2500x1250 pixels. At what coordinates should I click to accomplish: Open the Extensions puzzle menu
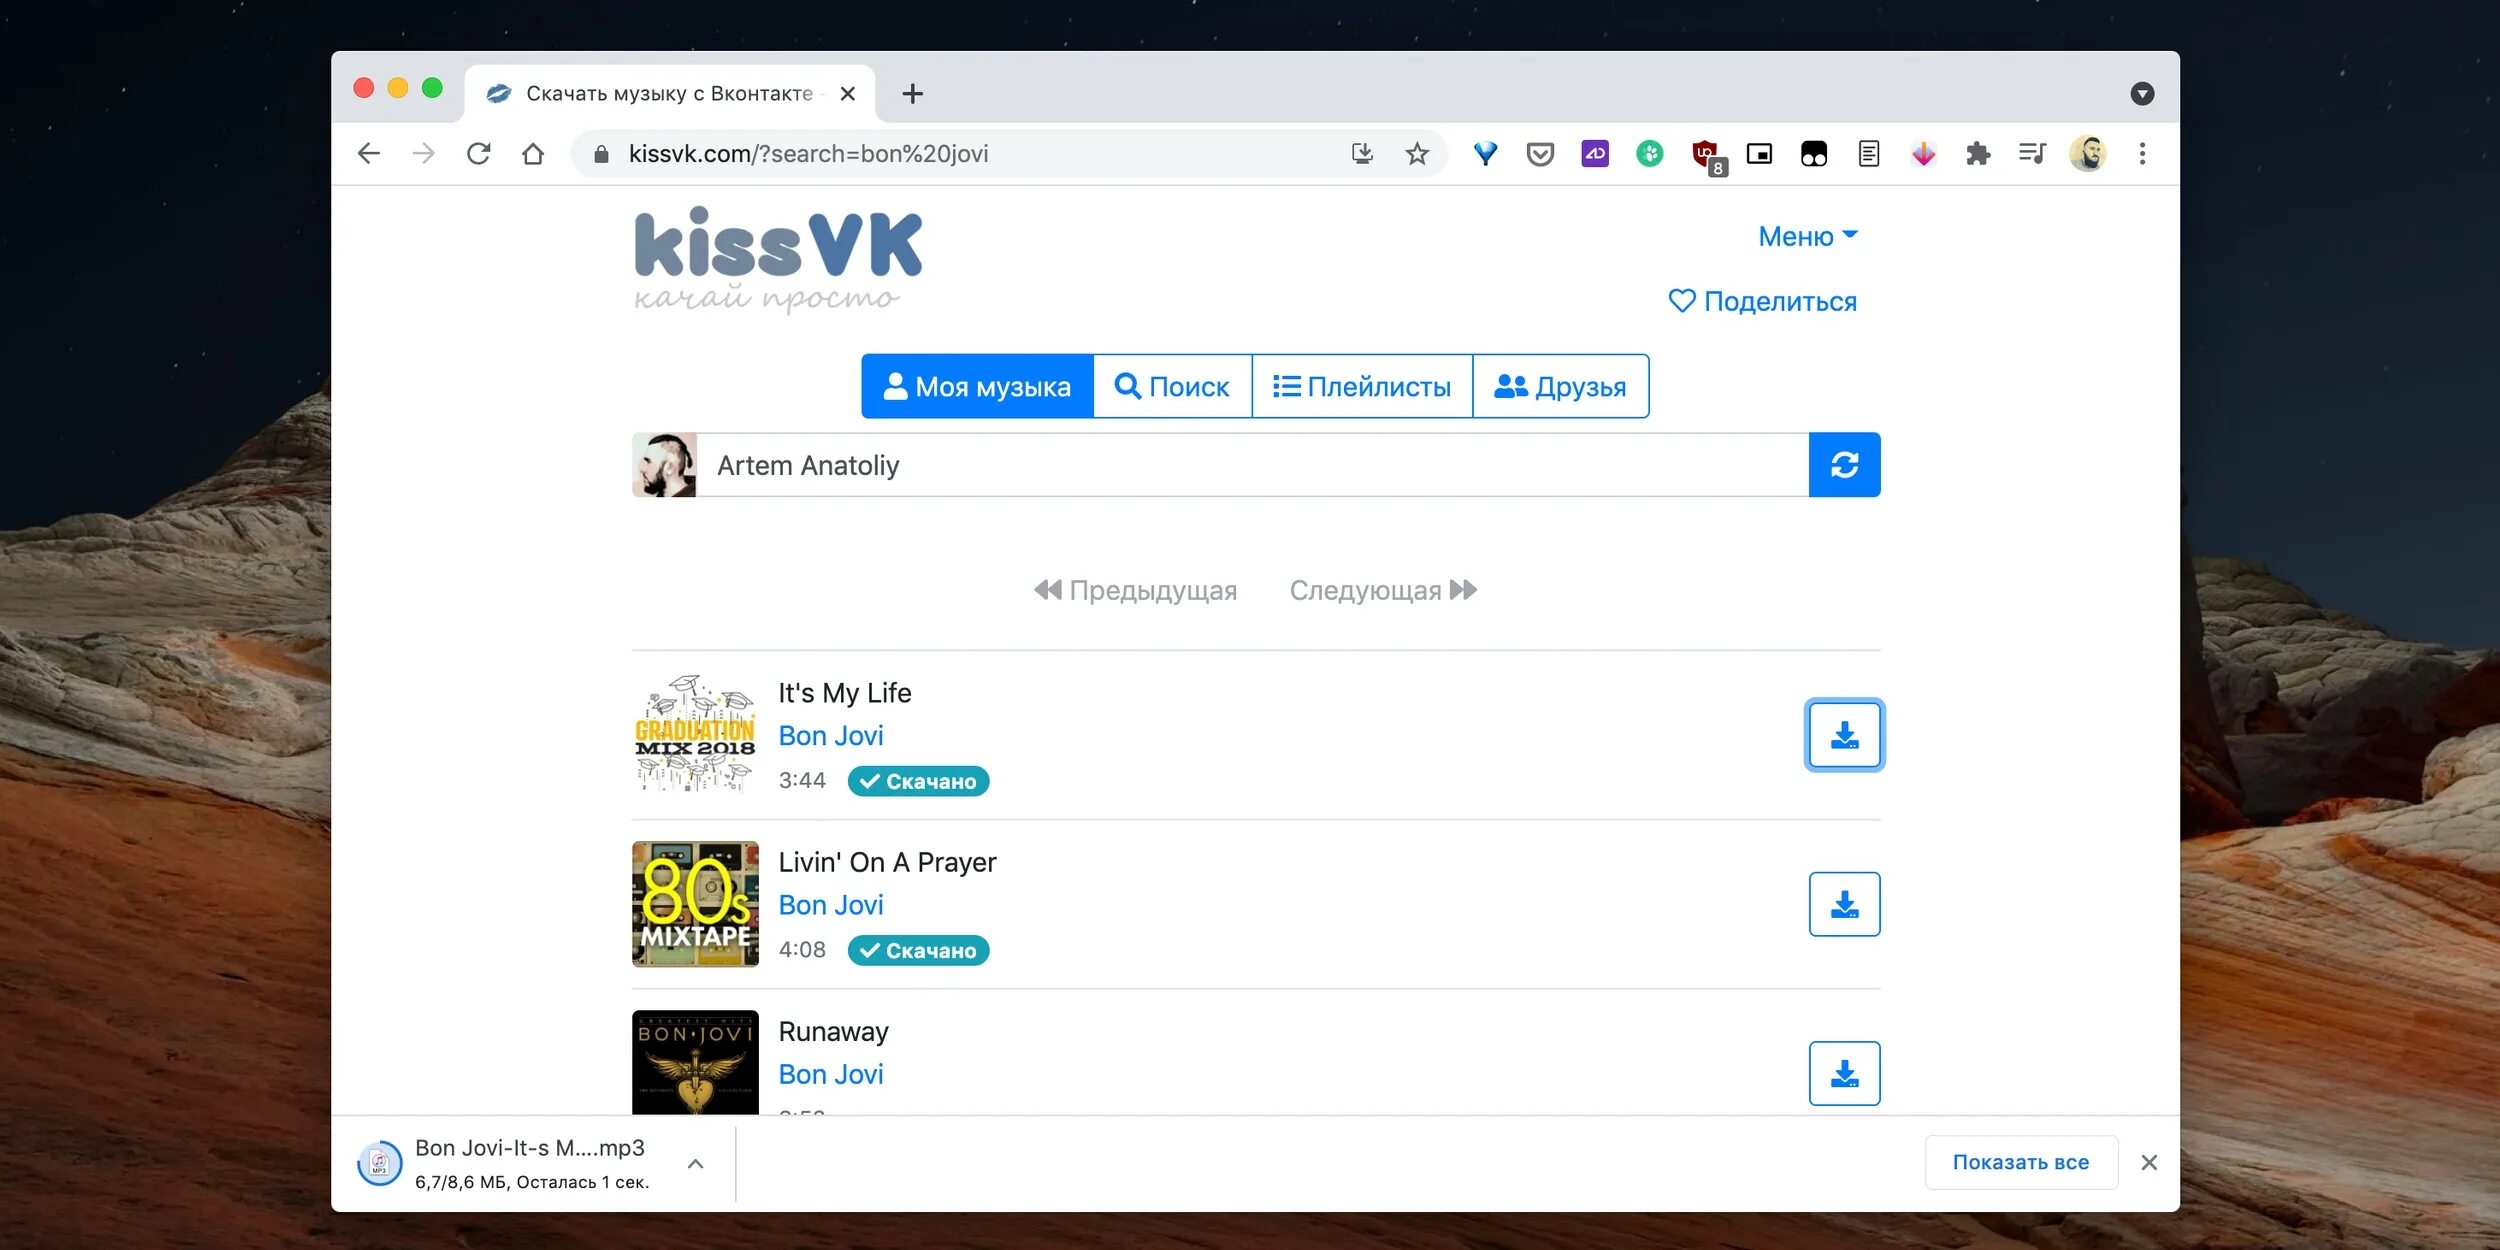[x=1978, y=153]
